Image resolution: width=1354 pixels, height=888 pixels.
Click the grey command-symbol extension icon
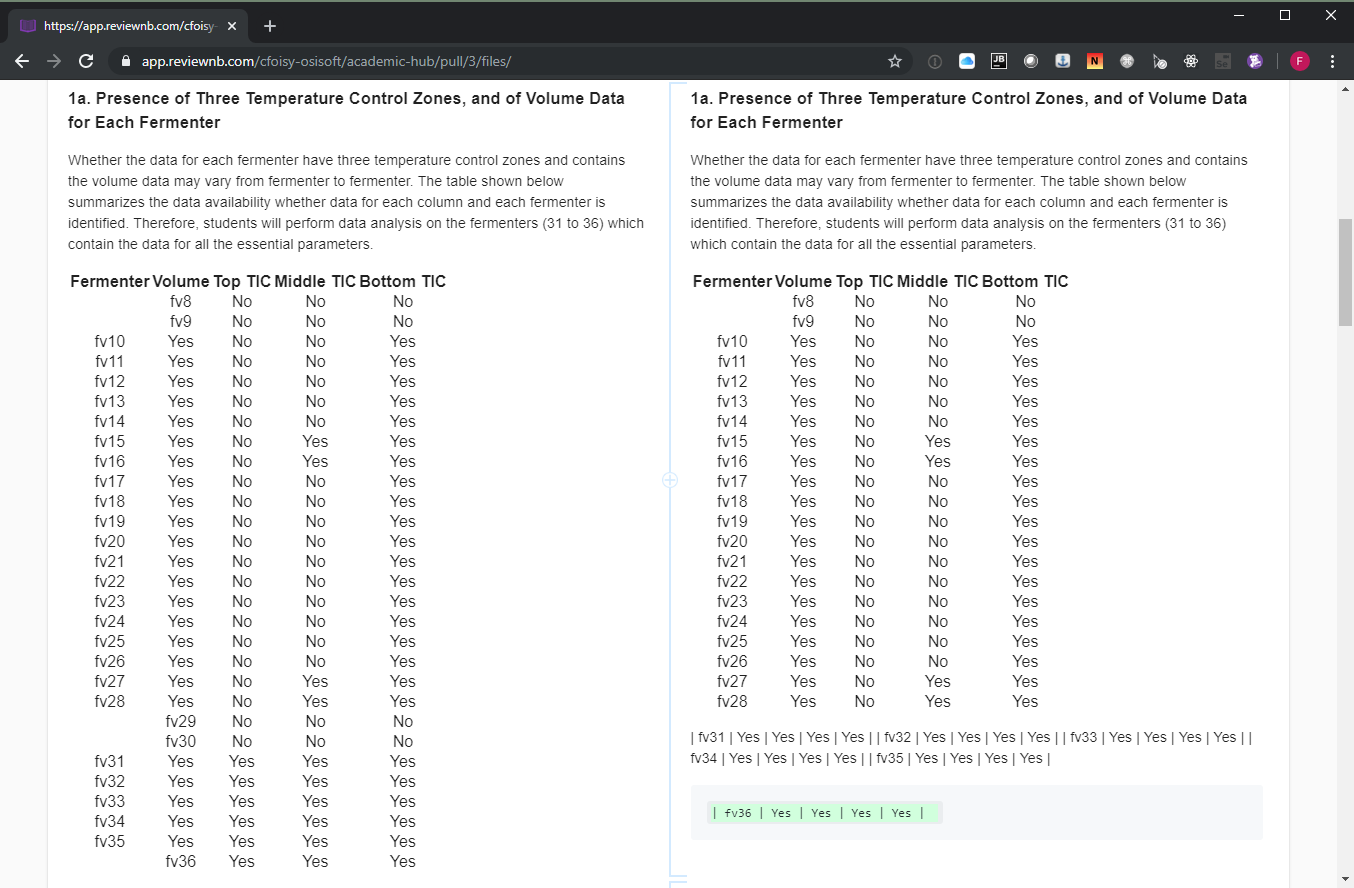pos(1127,61)
